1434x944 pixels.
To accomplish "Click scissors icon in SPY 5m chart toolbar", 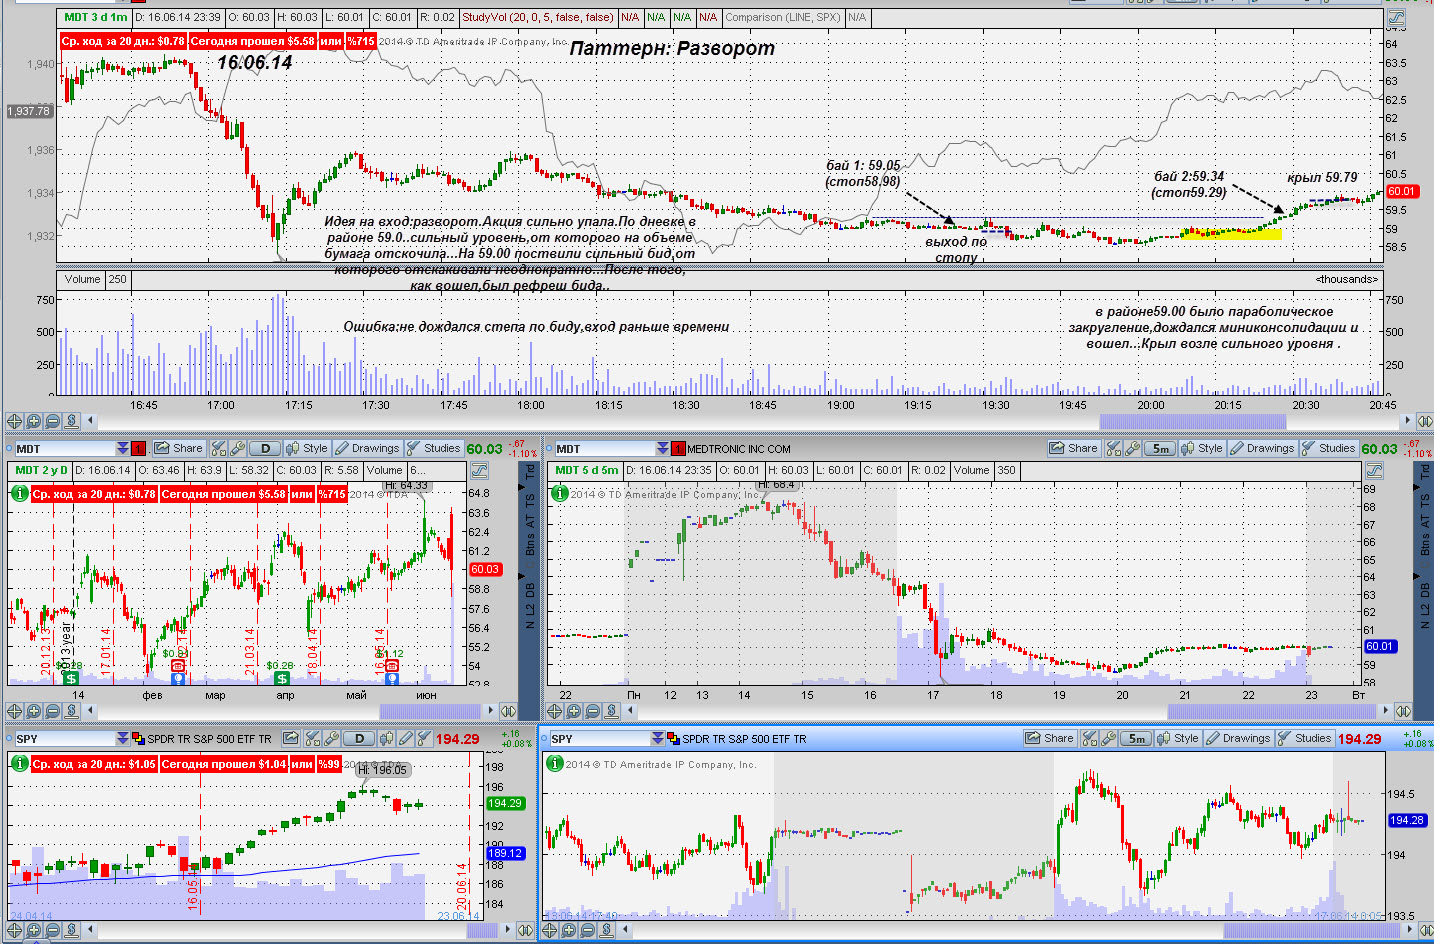I will pos(1090,738).
